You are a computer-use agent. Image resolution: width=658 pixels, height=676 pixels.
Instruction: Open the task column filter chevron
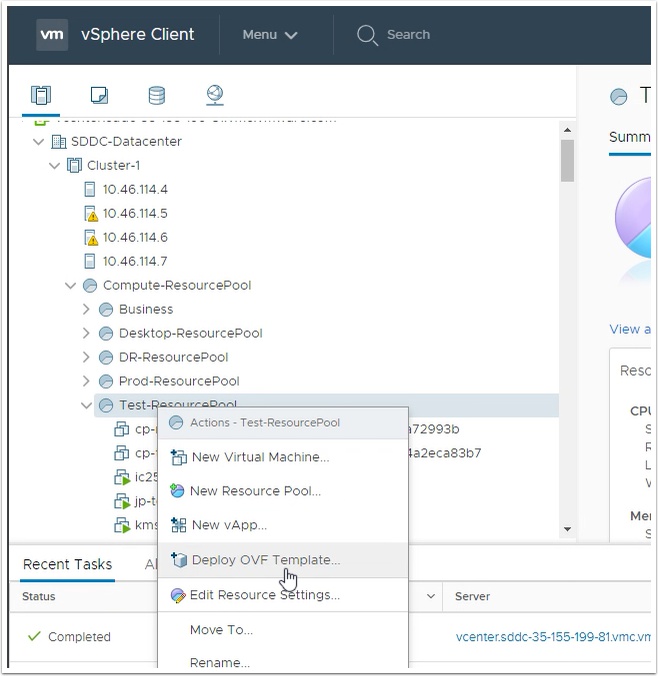(x=430, y=596)
